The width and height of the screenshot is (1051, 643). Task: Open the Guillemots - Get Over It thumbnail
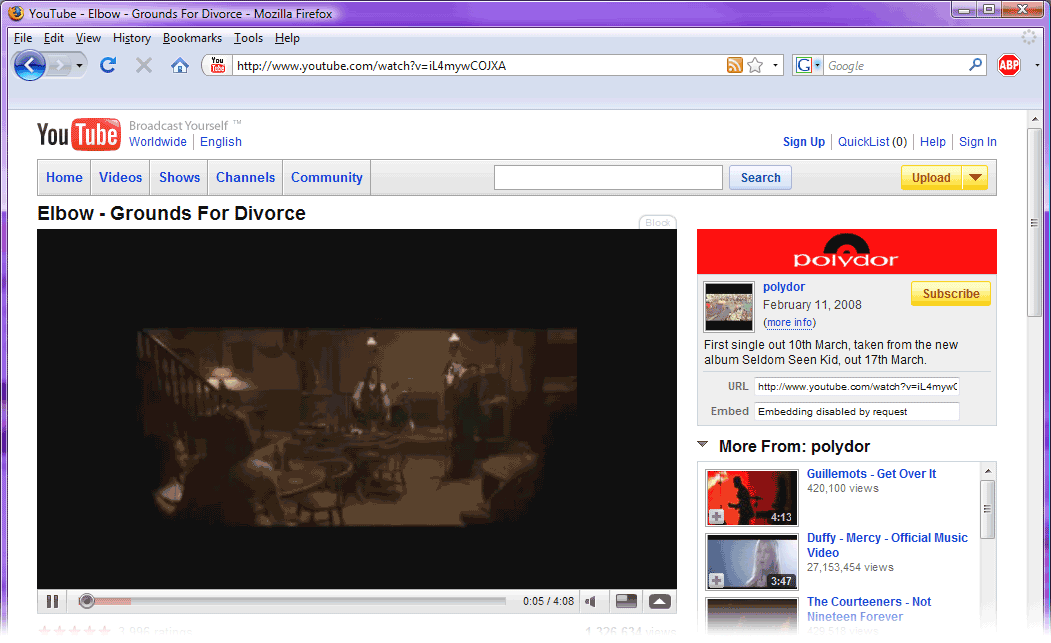[x=753, y=498]
